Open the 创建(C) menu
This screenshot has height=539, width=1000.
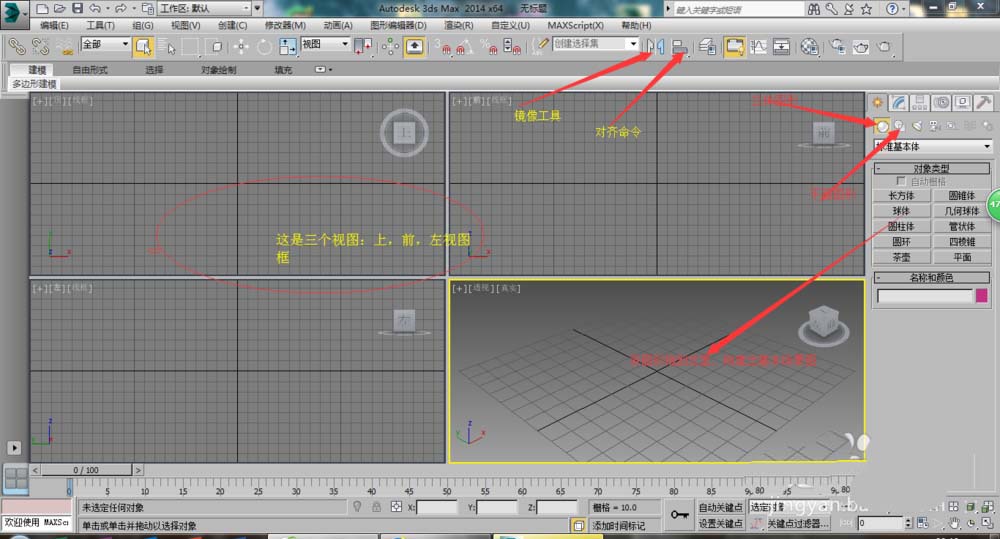232,26
